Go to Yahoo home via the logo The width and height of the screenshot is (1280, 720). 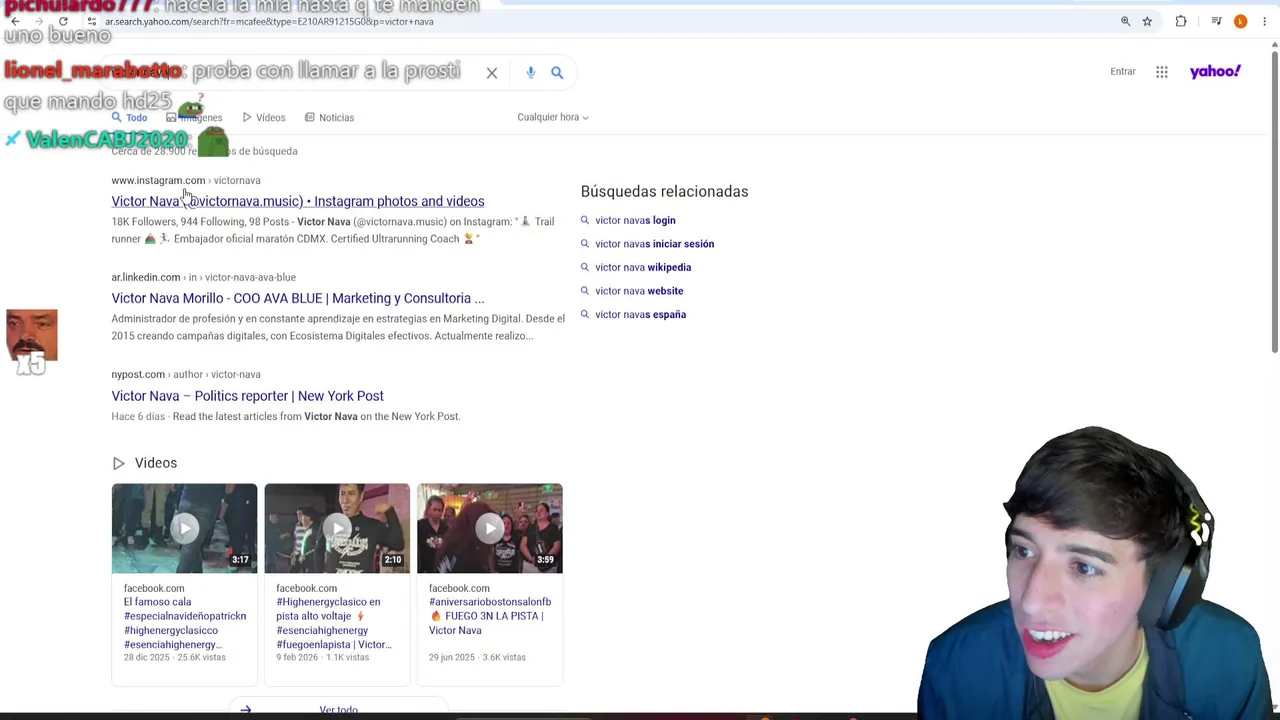(x=1215, y=71)
